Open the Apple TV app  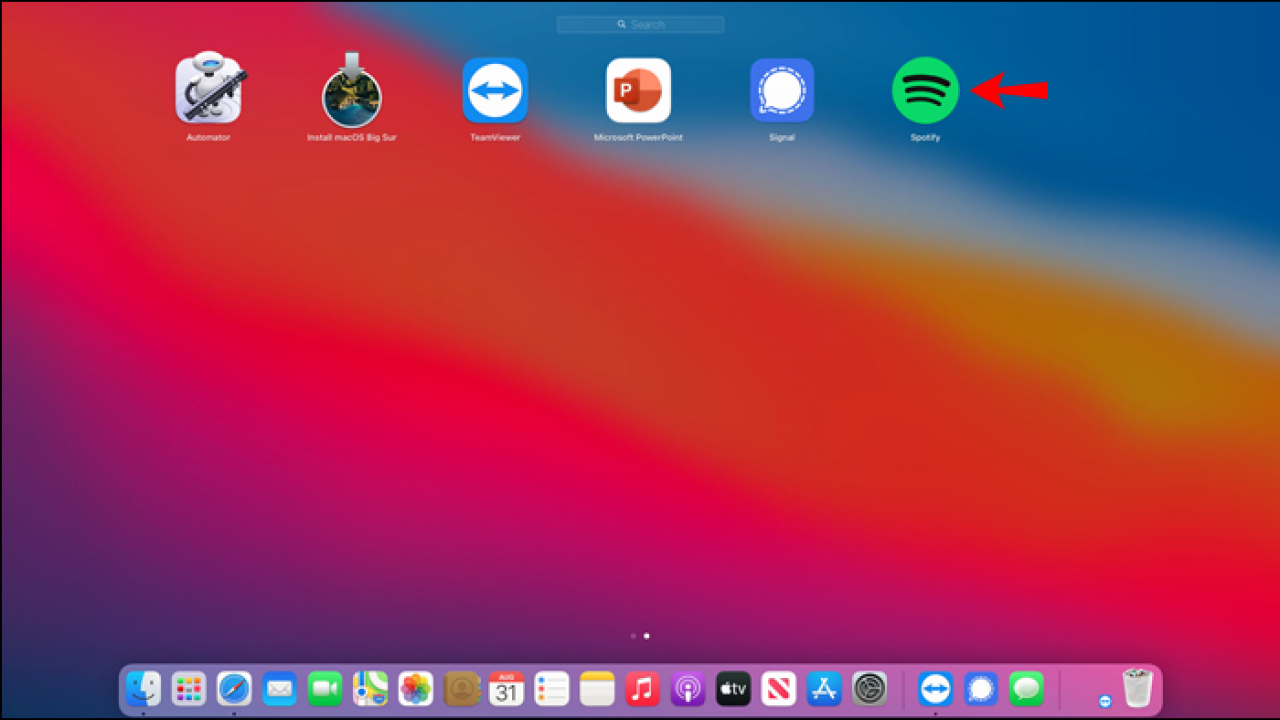pos(732,688)
